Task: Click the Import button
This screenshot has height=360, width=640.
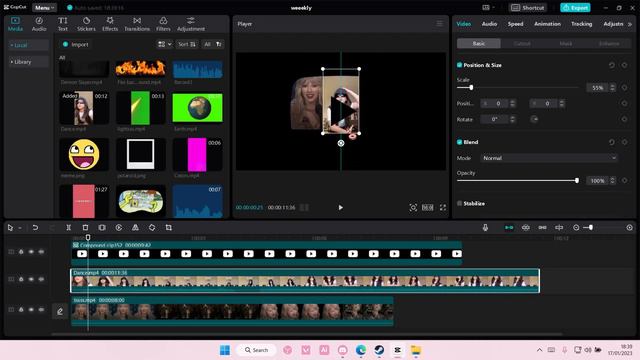Action: tap(76, 44)
